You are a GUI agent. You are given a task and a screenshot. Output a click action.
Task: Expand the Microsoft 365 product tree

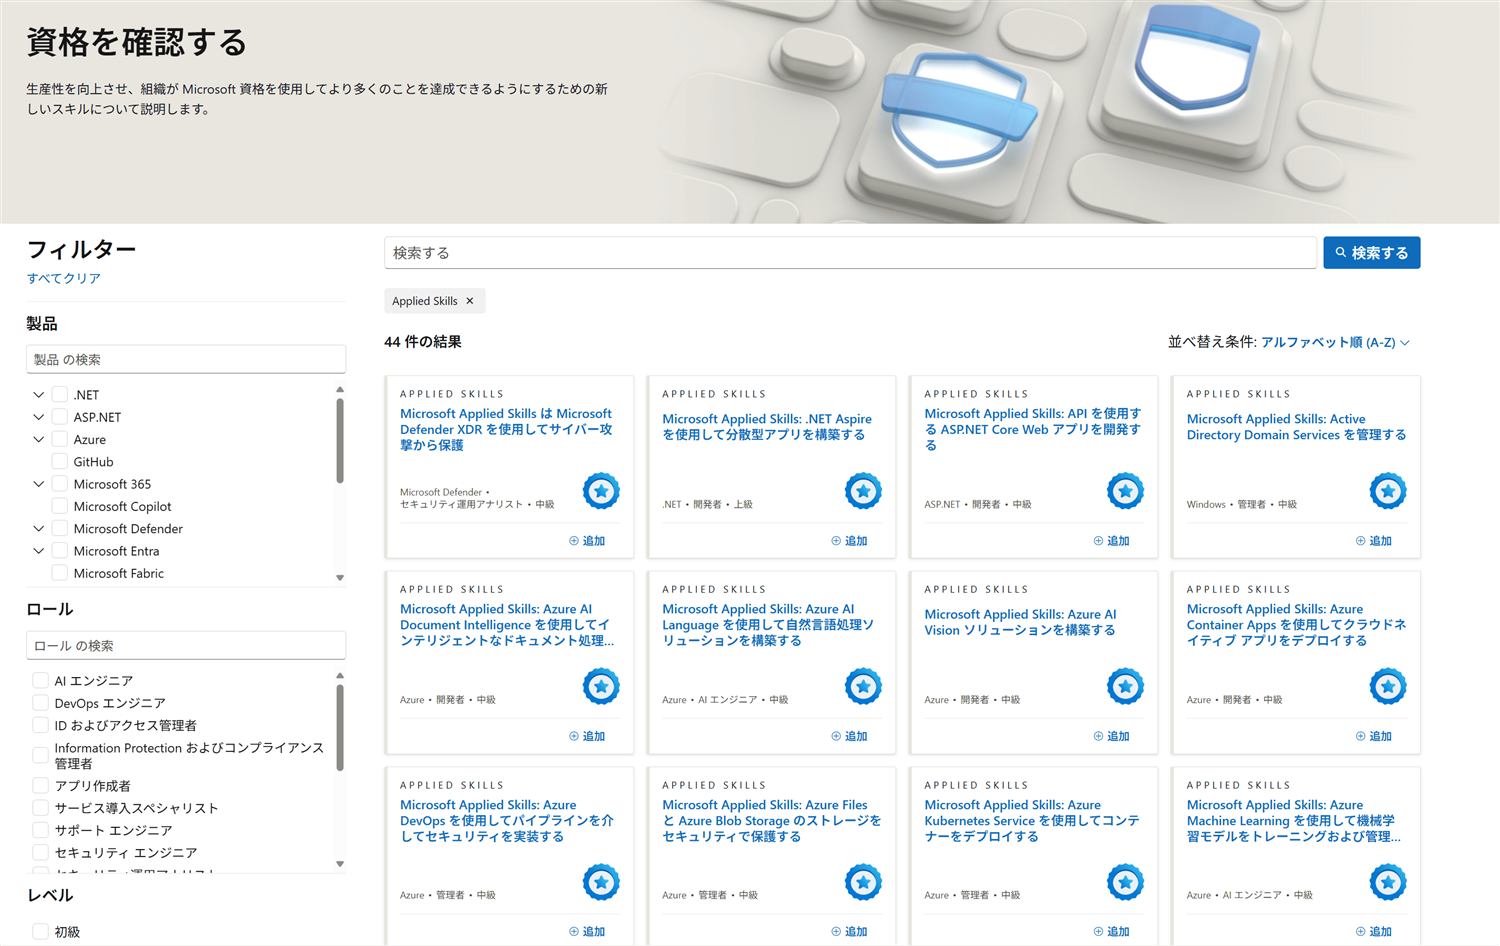point(39,484)
